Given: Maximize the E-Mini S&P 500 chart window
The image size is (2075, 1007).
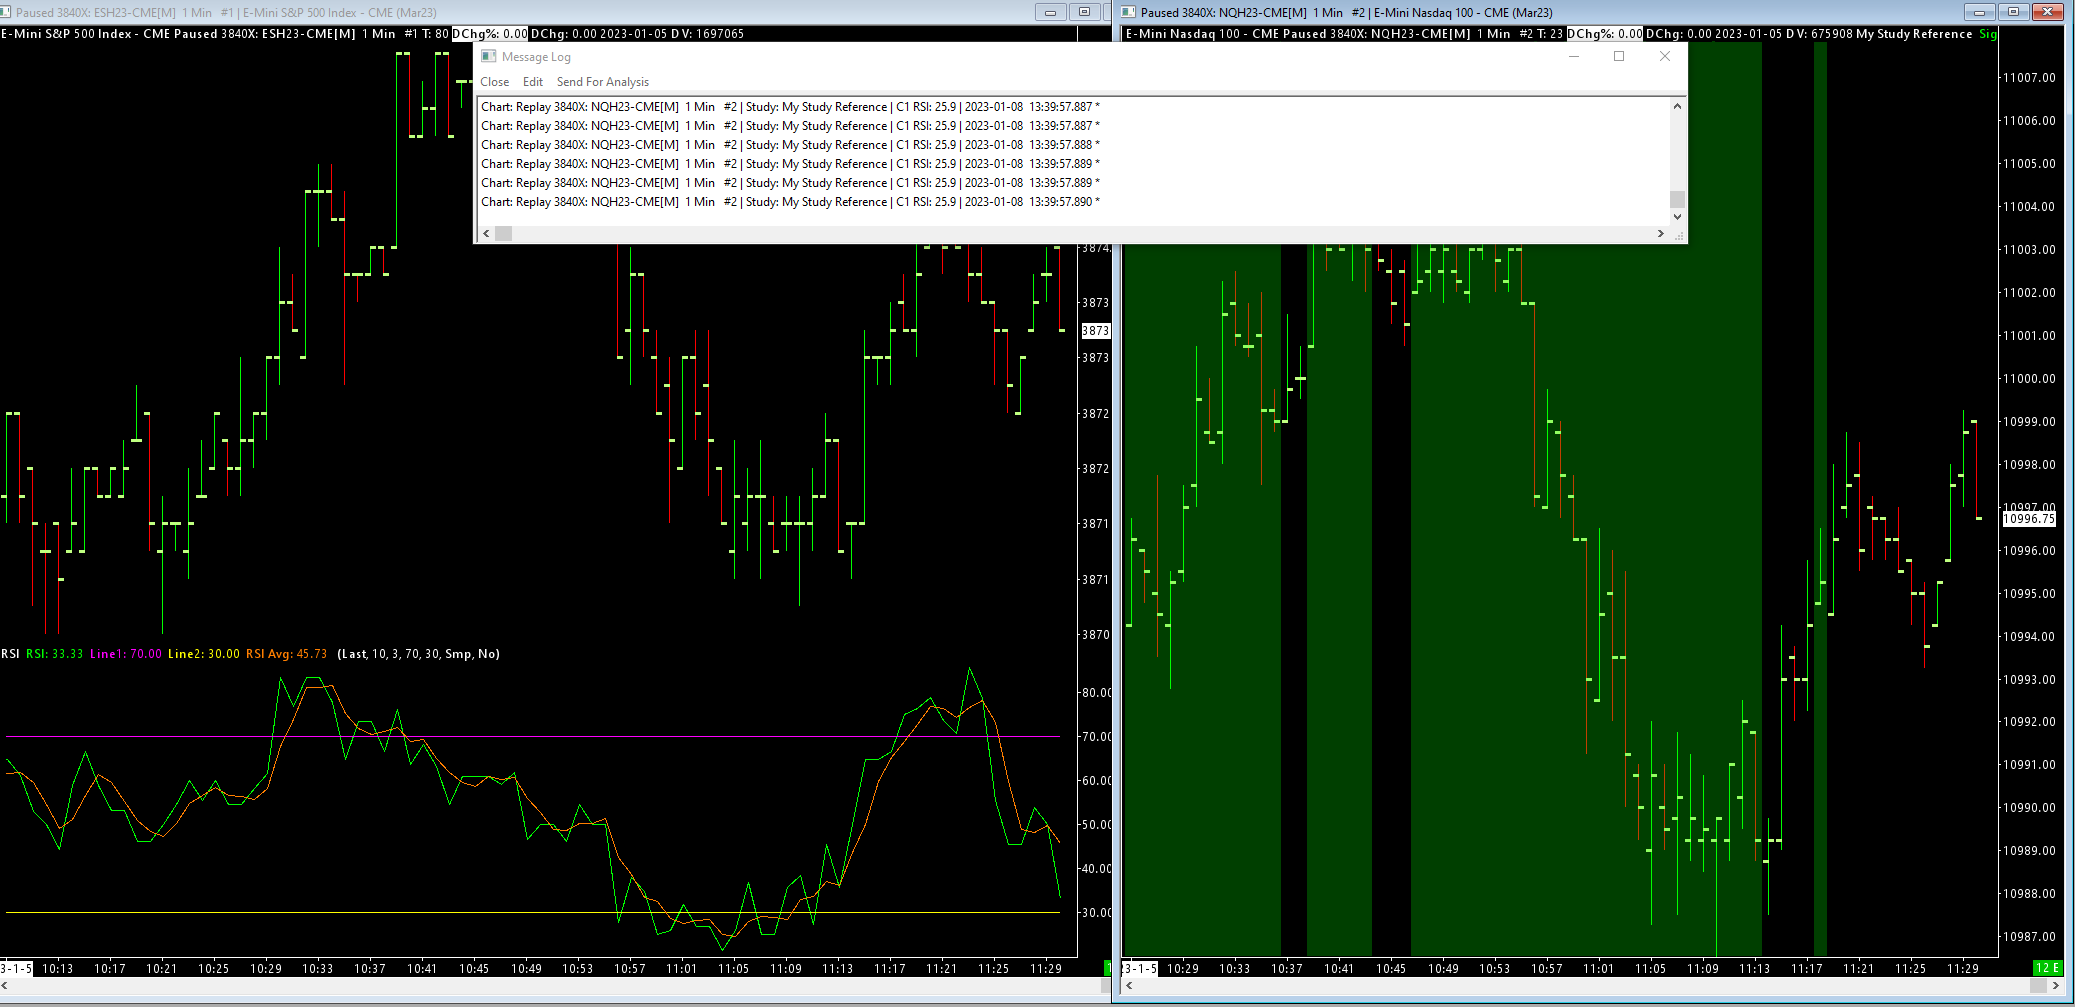Looking at the screenshot, I should tap(1084, 12).
